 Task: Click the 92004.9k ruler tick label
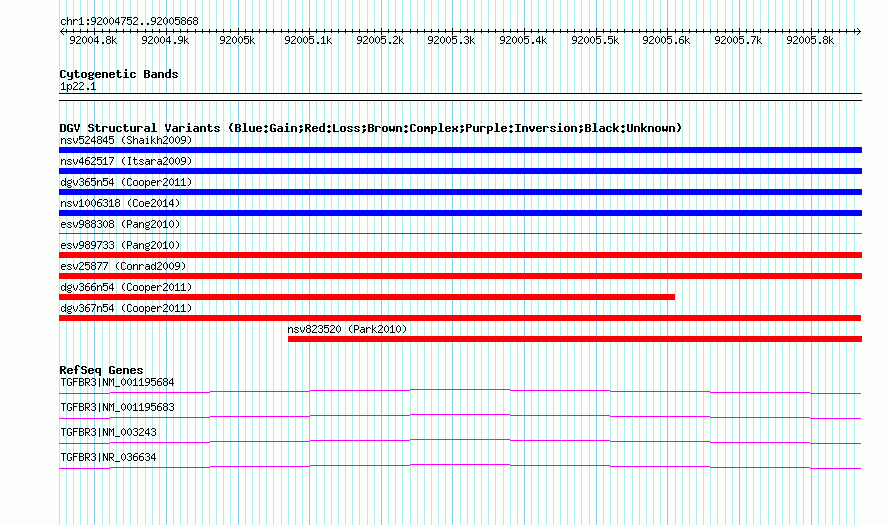click(165, 40)
